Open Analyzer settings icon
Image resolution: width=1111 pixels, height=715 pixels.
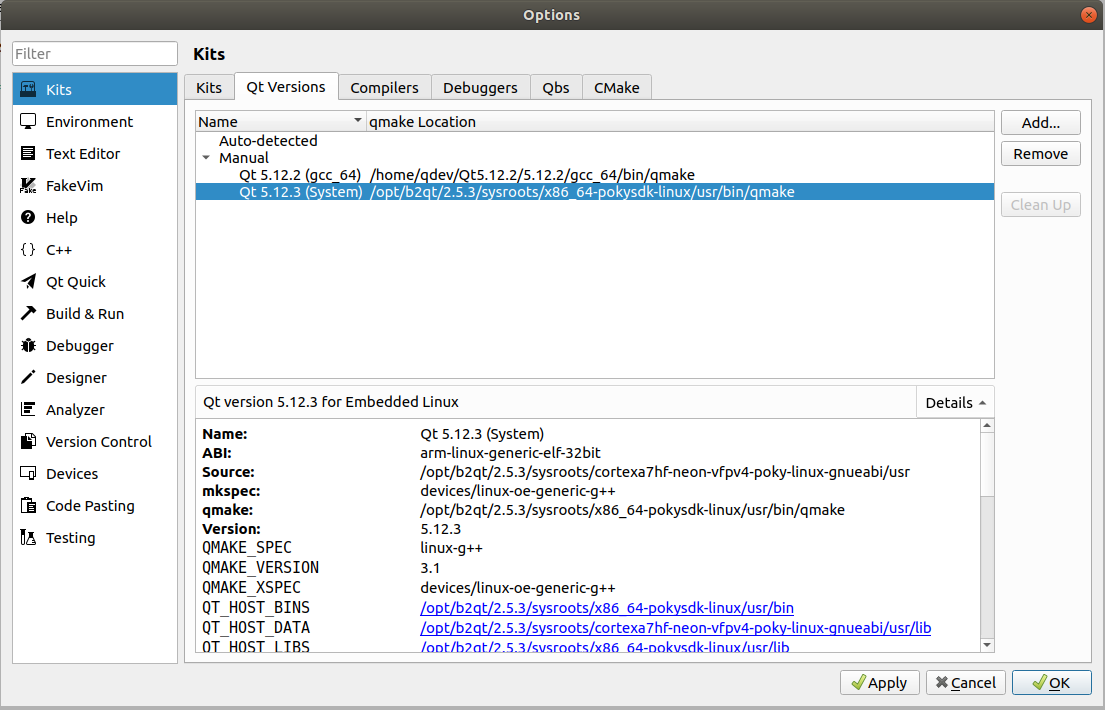coord(28,409)
